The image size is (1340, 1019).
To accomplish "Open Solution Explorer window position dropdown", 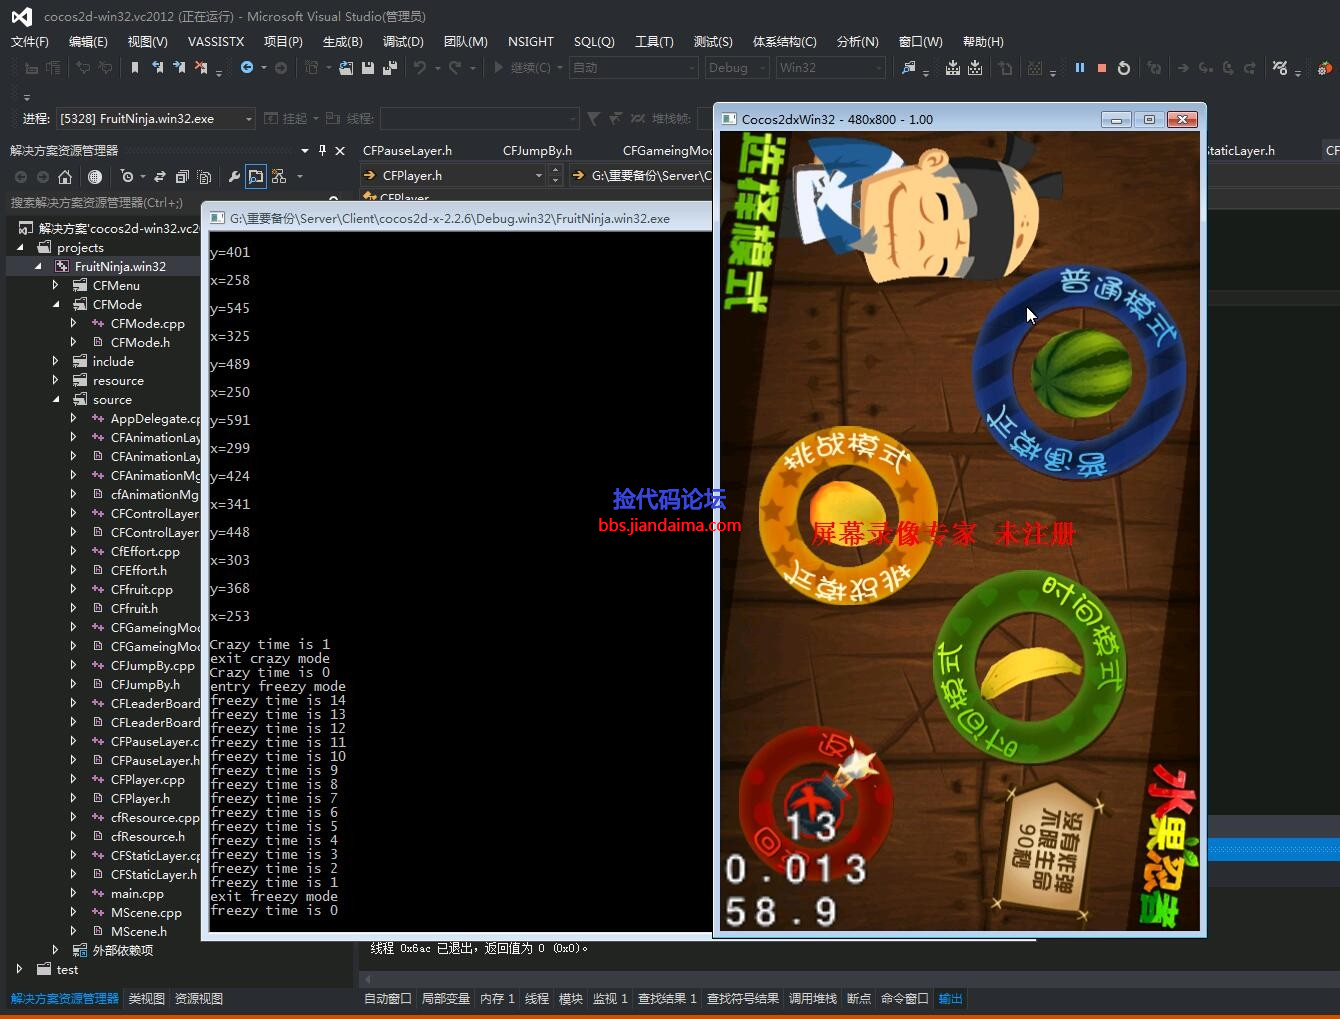I will 305,150.
